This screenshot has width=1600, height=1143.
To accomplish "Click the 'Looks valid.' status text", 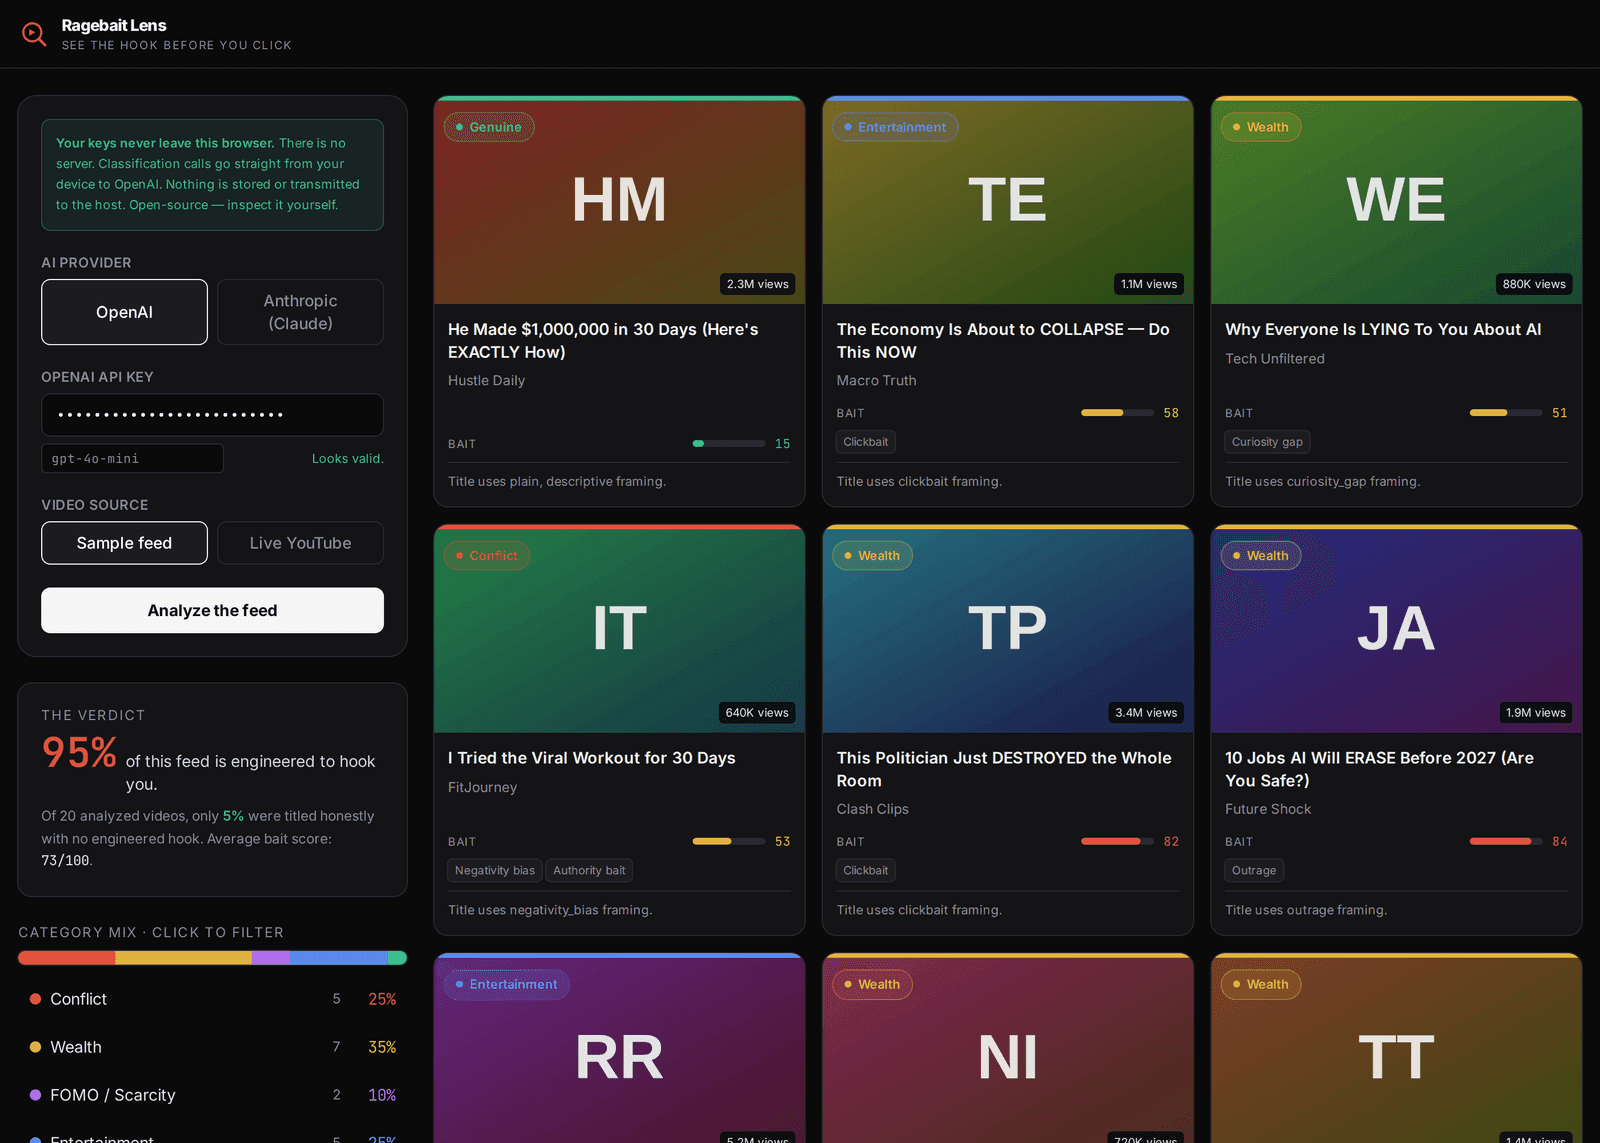I will [347, 458].
